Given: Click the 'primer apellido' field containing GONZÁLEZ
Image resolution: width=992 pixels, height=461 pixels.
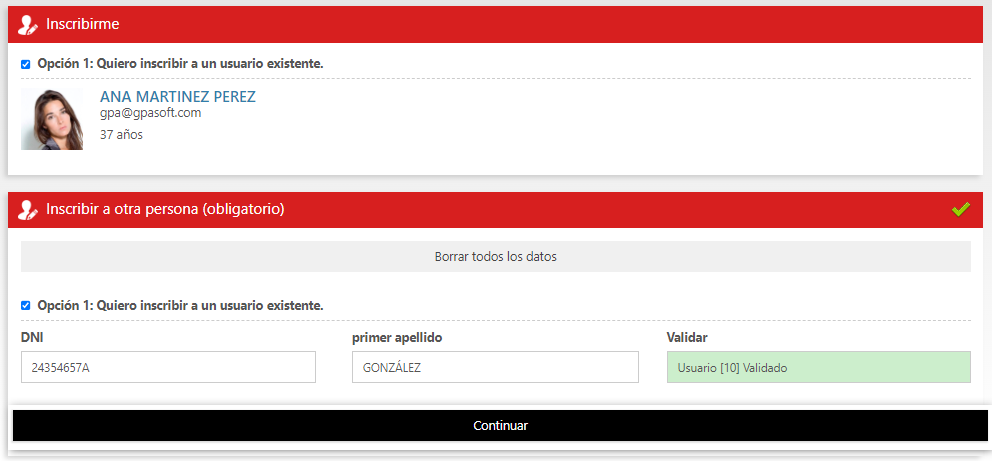Looking at the screenshot, I should coord(495,367).
